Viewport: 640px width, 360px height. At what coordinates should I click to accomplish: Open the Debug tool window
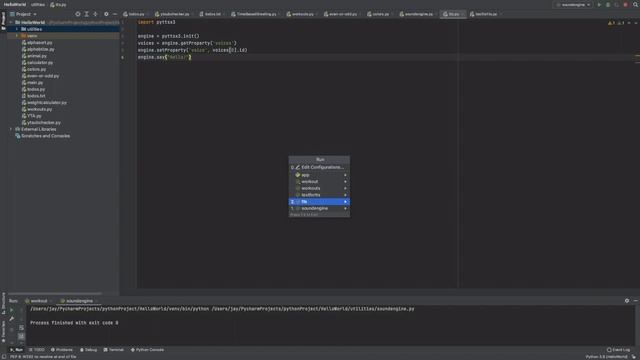(89, 350)
